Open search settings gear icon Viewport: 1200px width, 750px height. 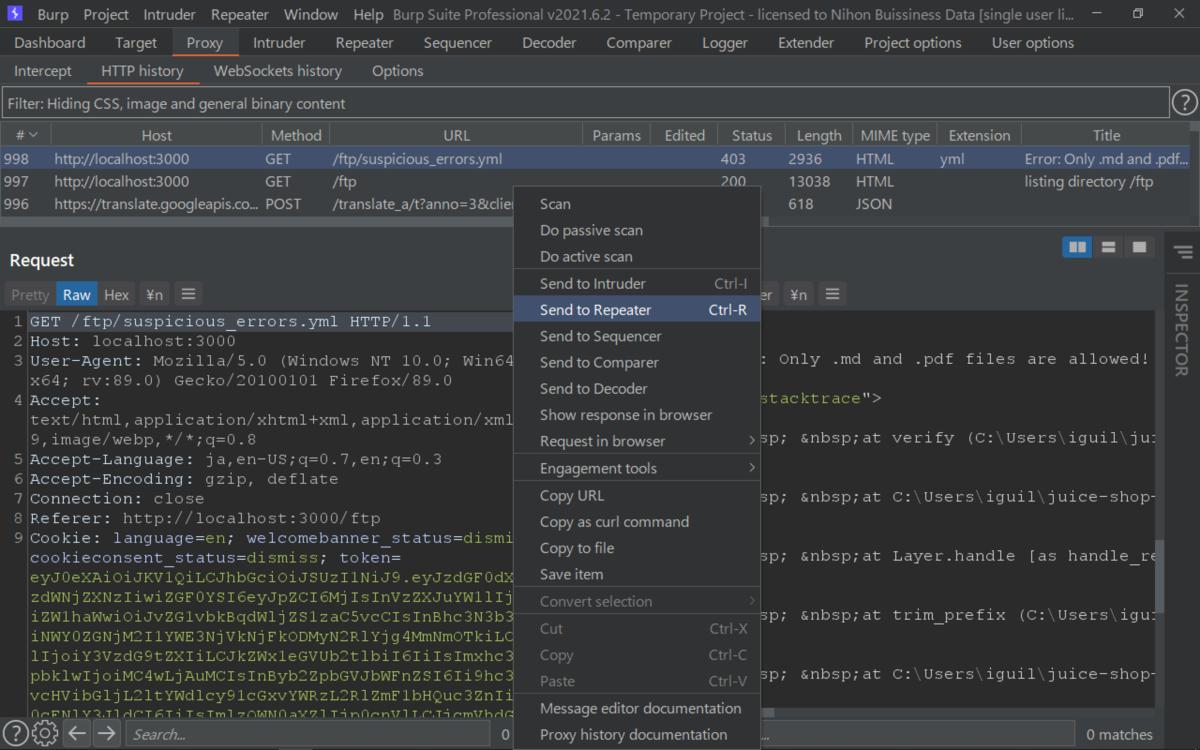pyautogui.click(x=45, y=734)
